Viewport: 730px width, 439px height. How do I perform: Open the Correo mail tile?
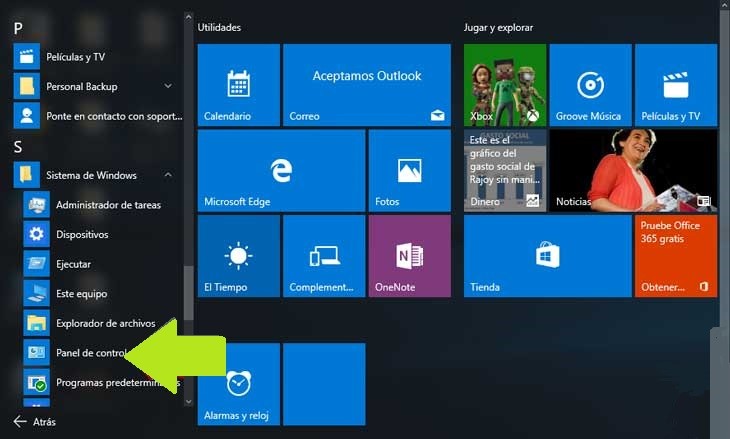tap(367, 85)
